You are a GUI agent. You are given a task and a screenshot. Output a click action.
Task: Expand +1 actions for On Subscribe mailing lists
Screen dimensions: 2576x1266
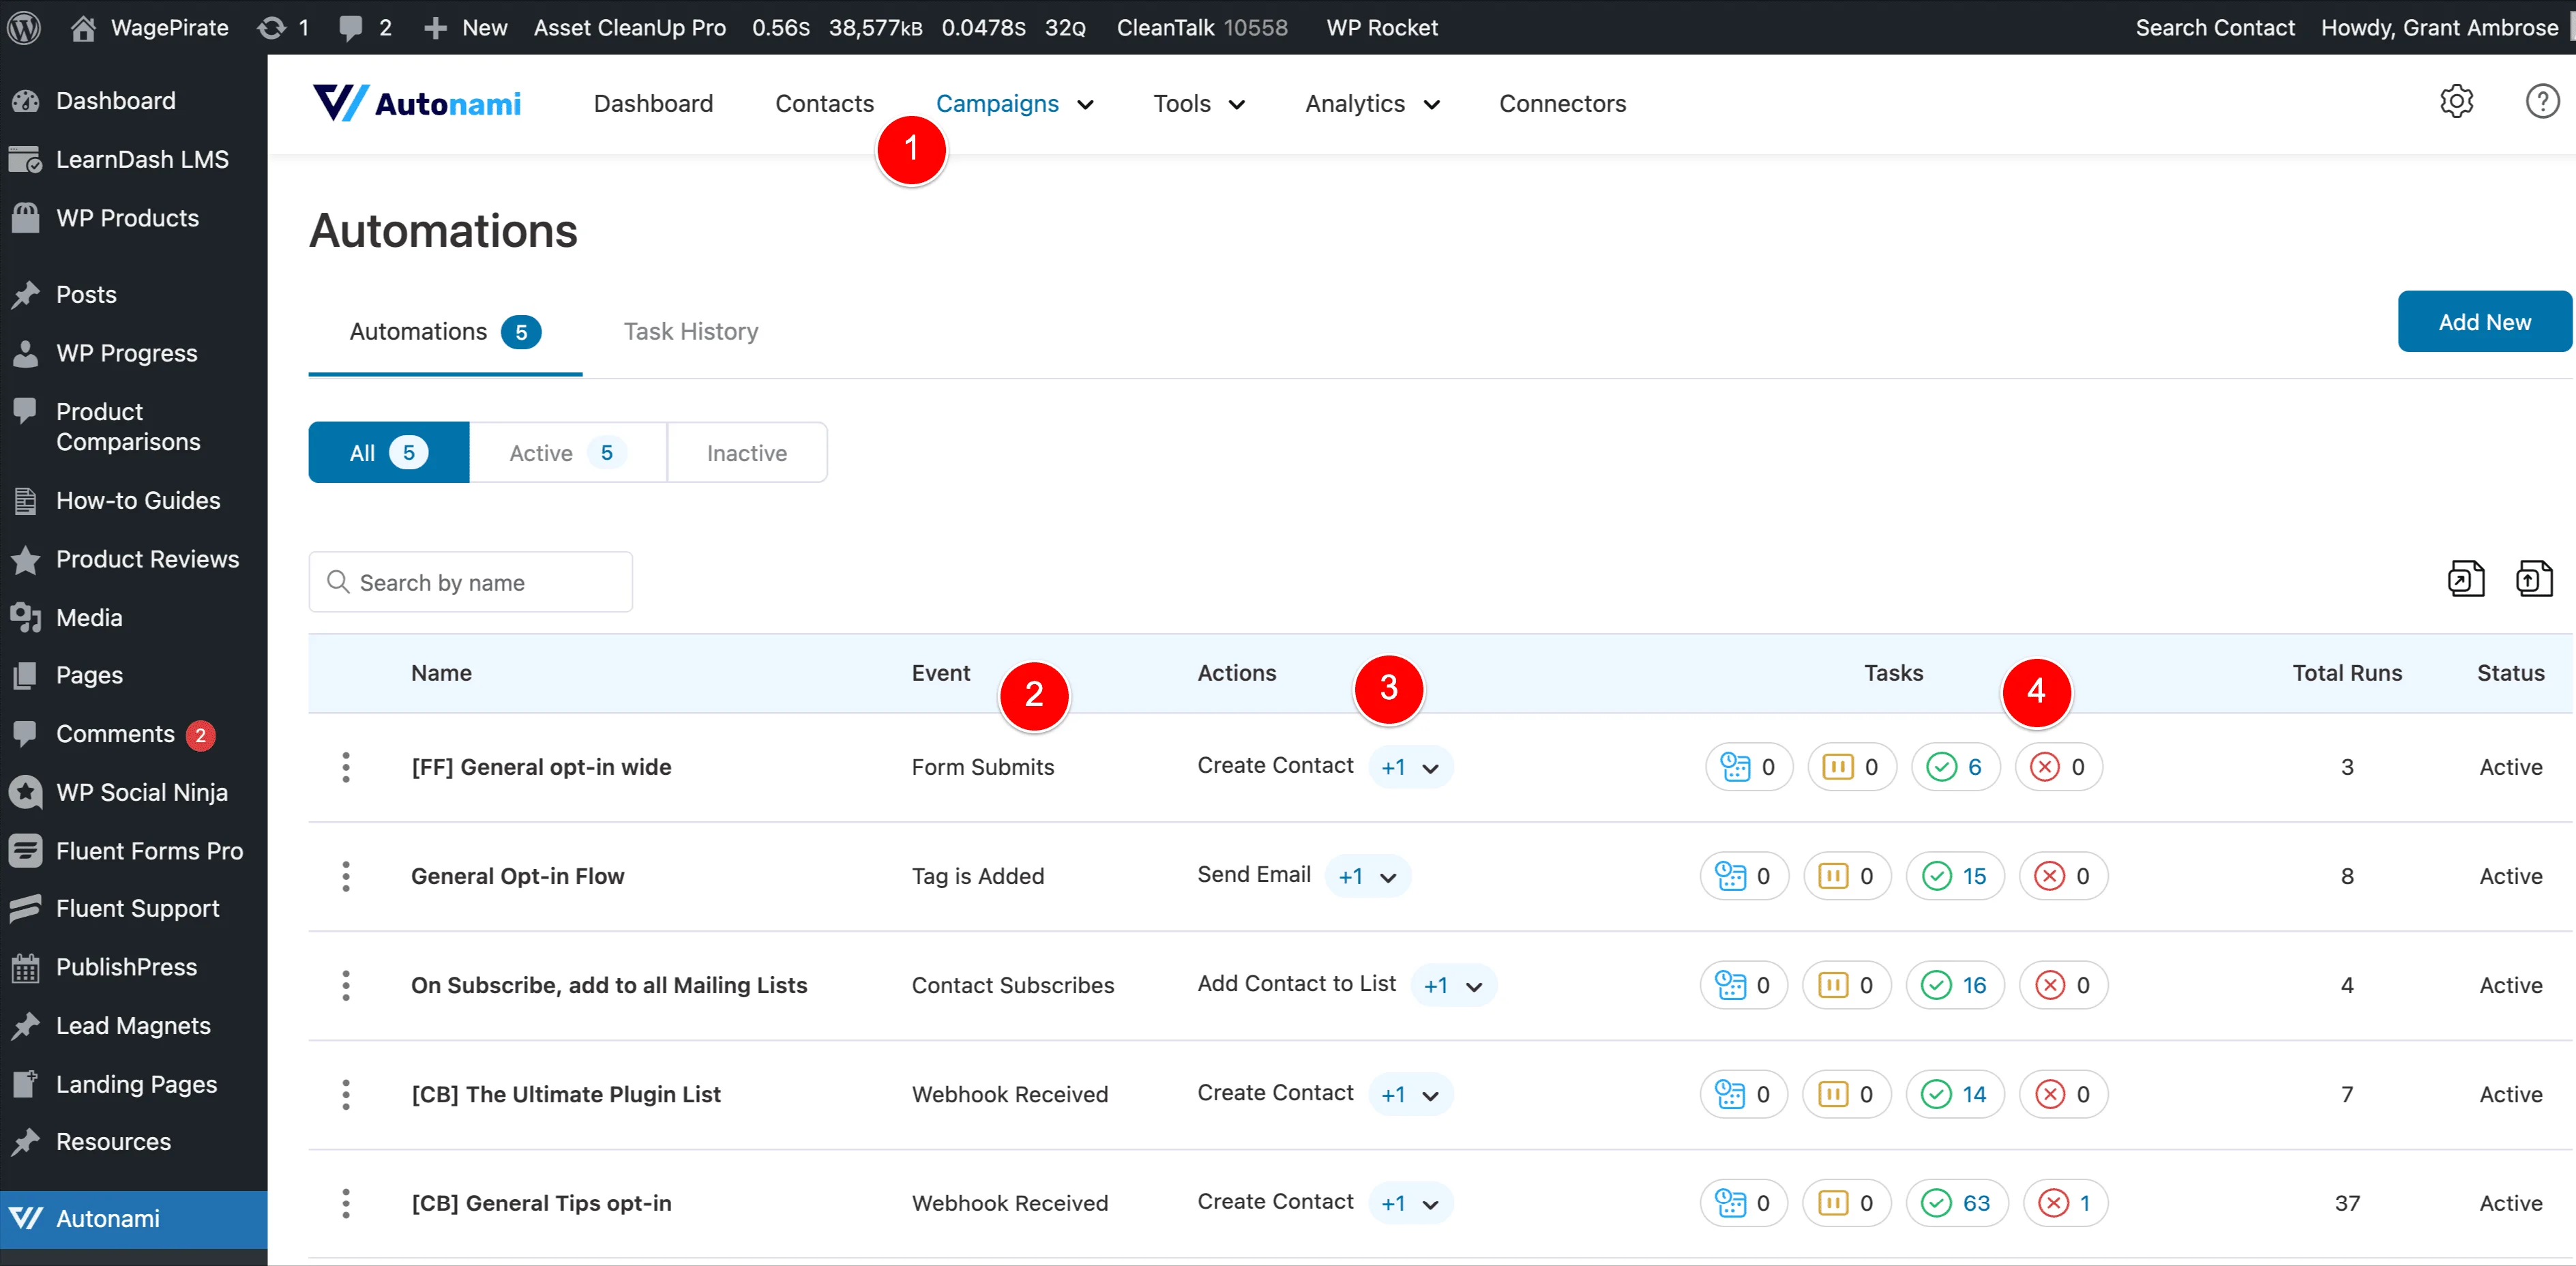pos(1453,986)
